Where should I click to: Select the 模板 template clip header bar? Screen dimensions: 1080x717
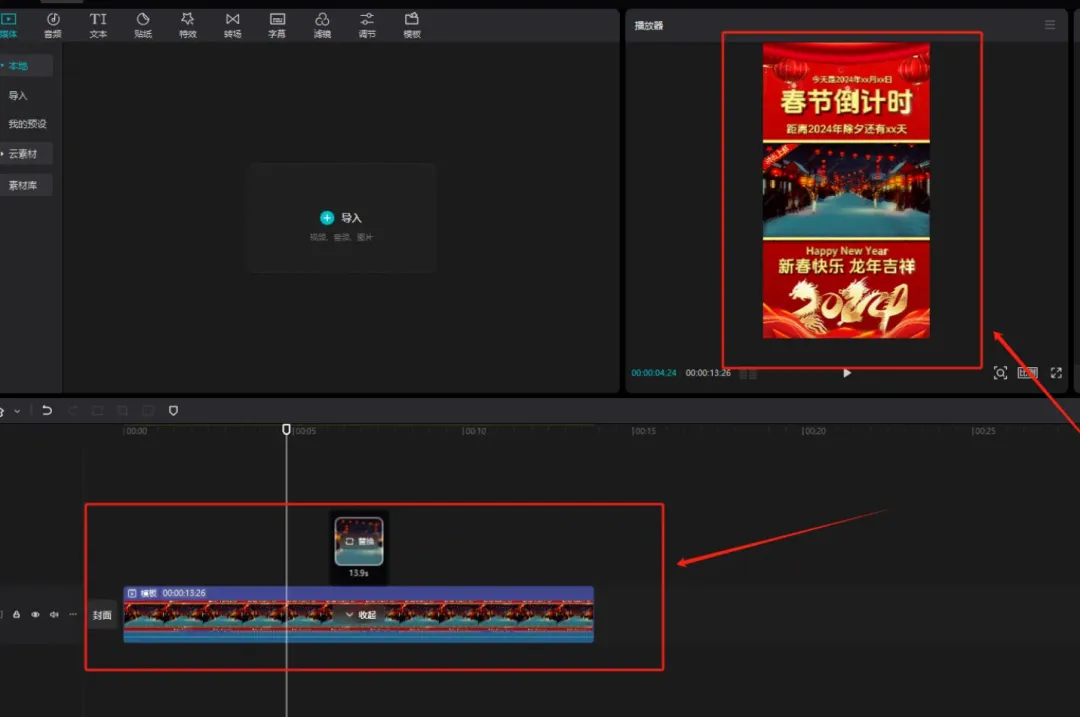click(x=358, y=593)
